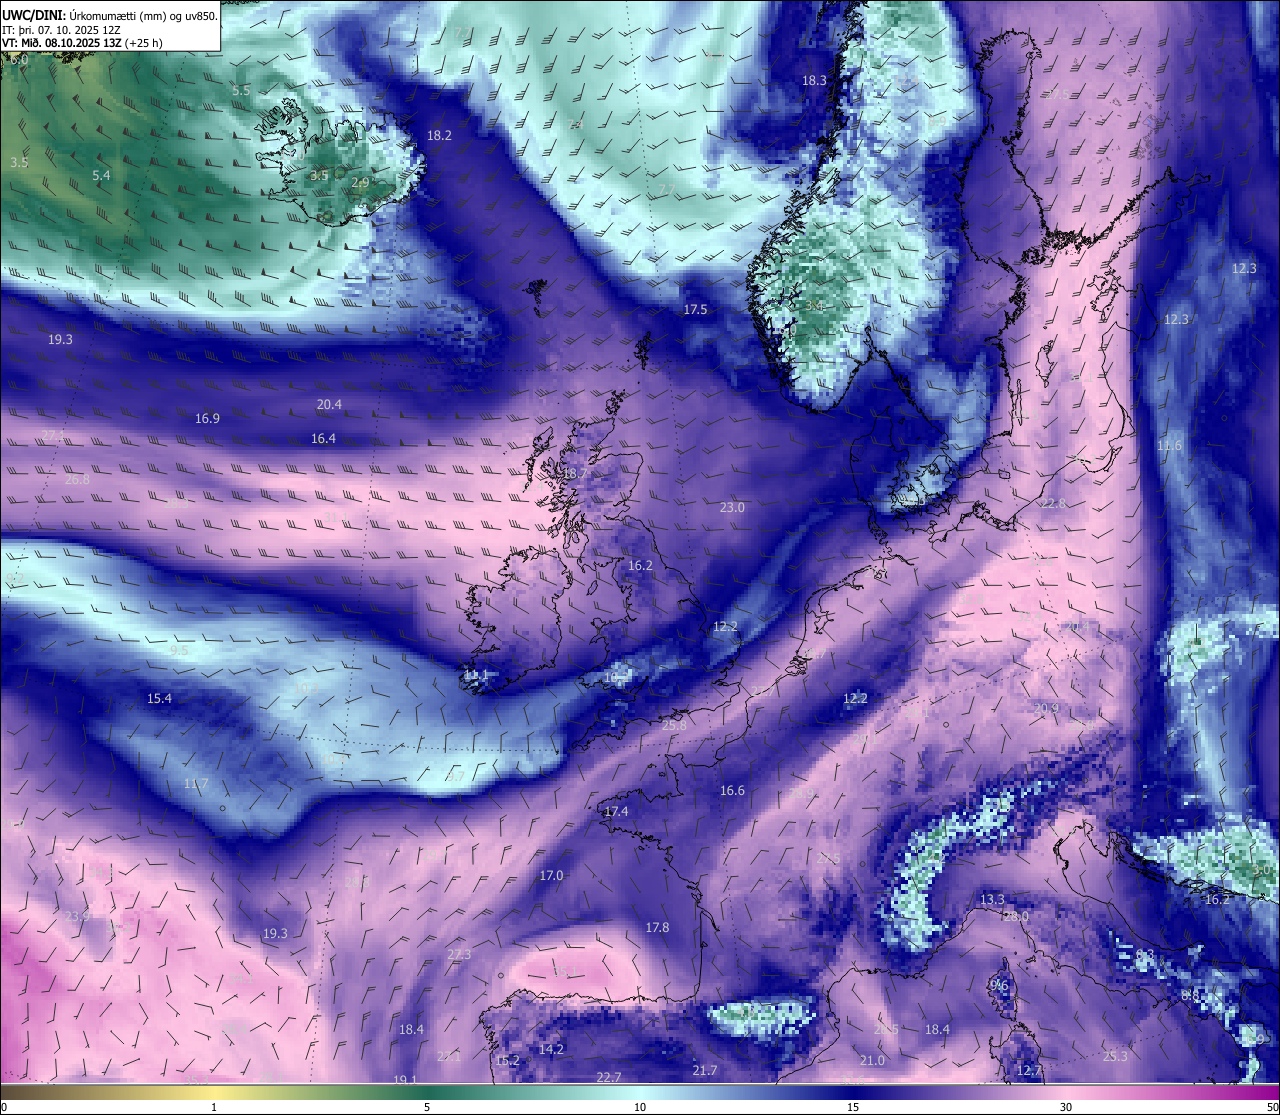Click the 18.3 value over northern Norway
Viewport: 1280px width, 1115px height.
[814, 80]
